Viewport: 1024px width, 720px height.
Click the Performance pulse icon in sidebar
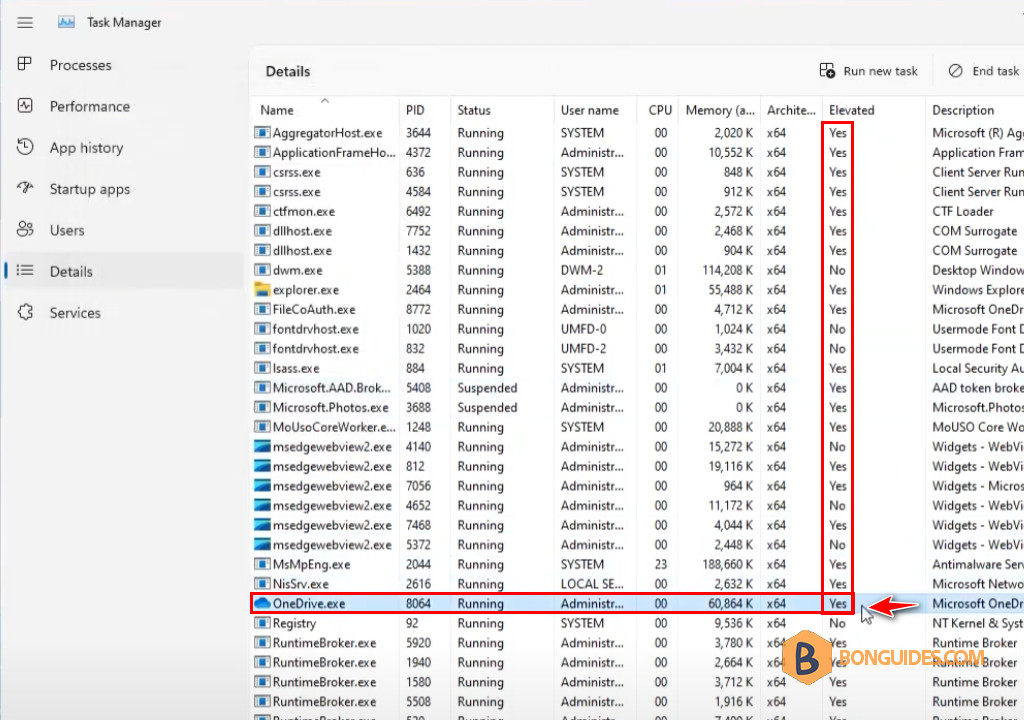point(25,106)
